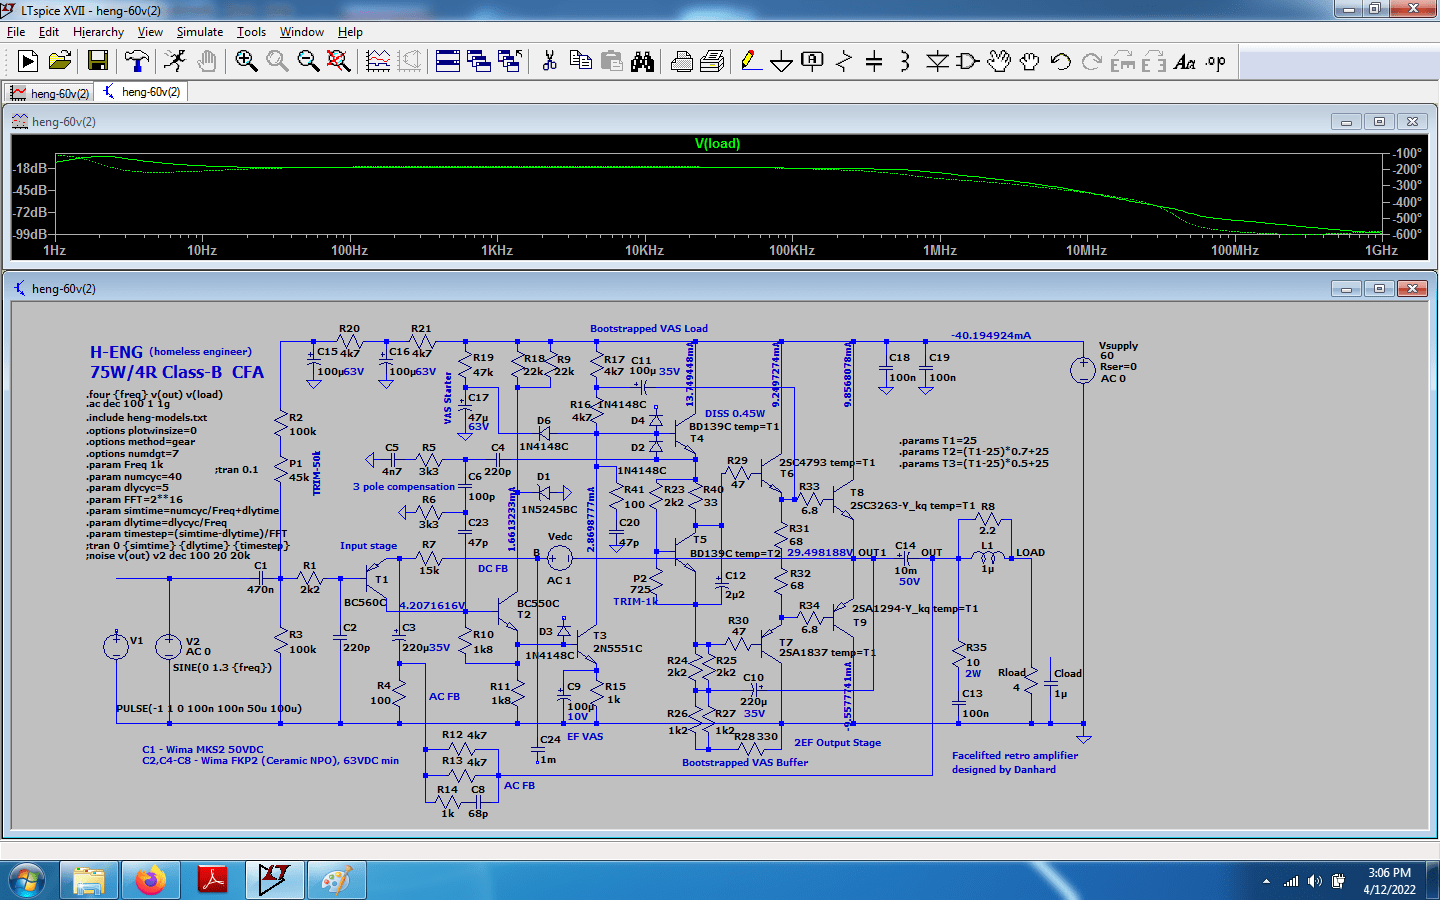Click the volume speaker tray icon
The width and height of the screenshot is (1440, 900).
pyautogui.click(x=1314, y=881)
